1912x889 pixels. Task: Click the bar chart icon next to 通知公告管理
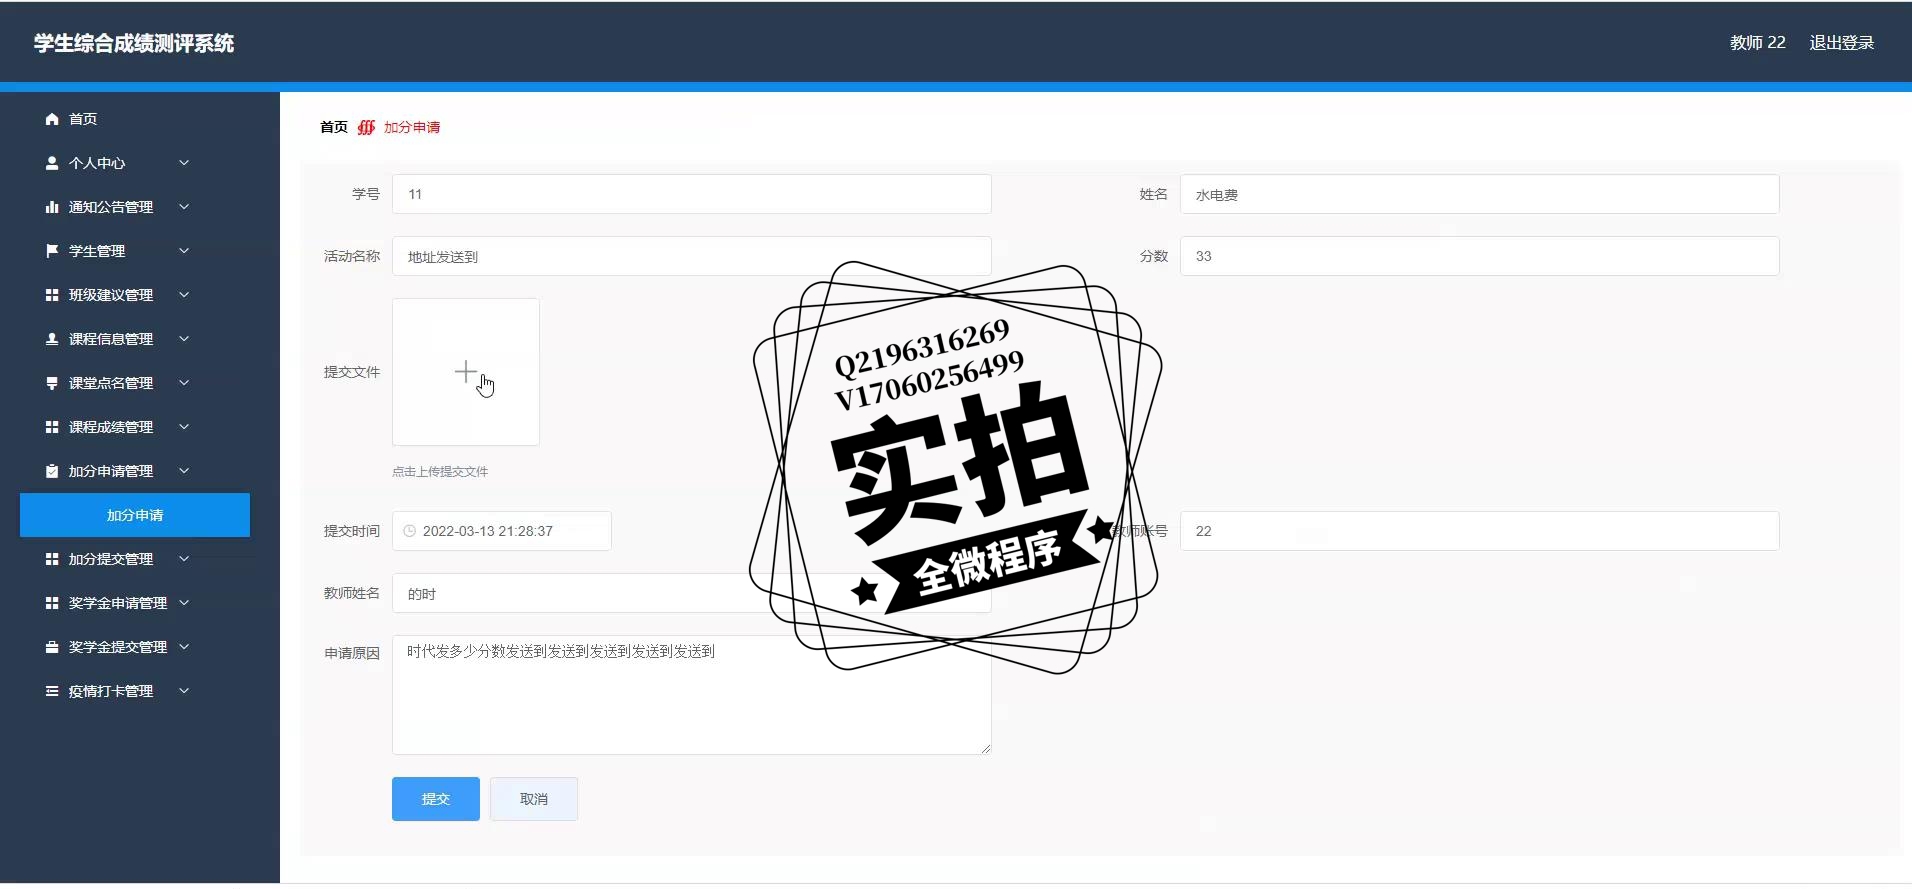coord(52,207)
